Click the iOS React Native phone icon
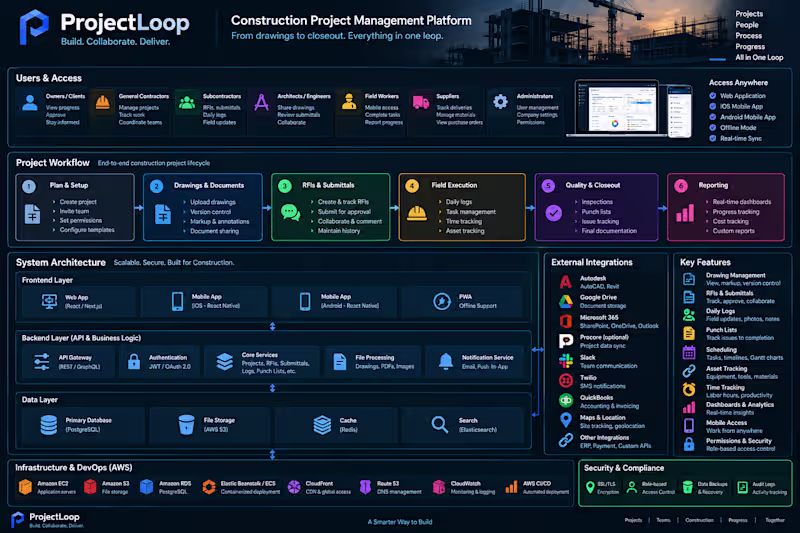 (x=178, y=301)
